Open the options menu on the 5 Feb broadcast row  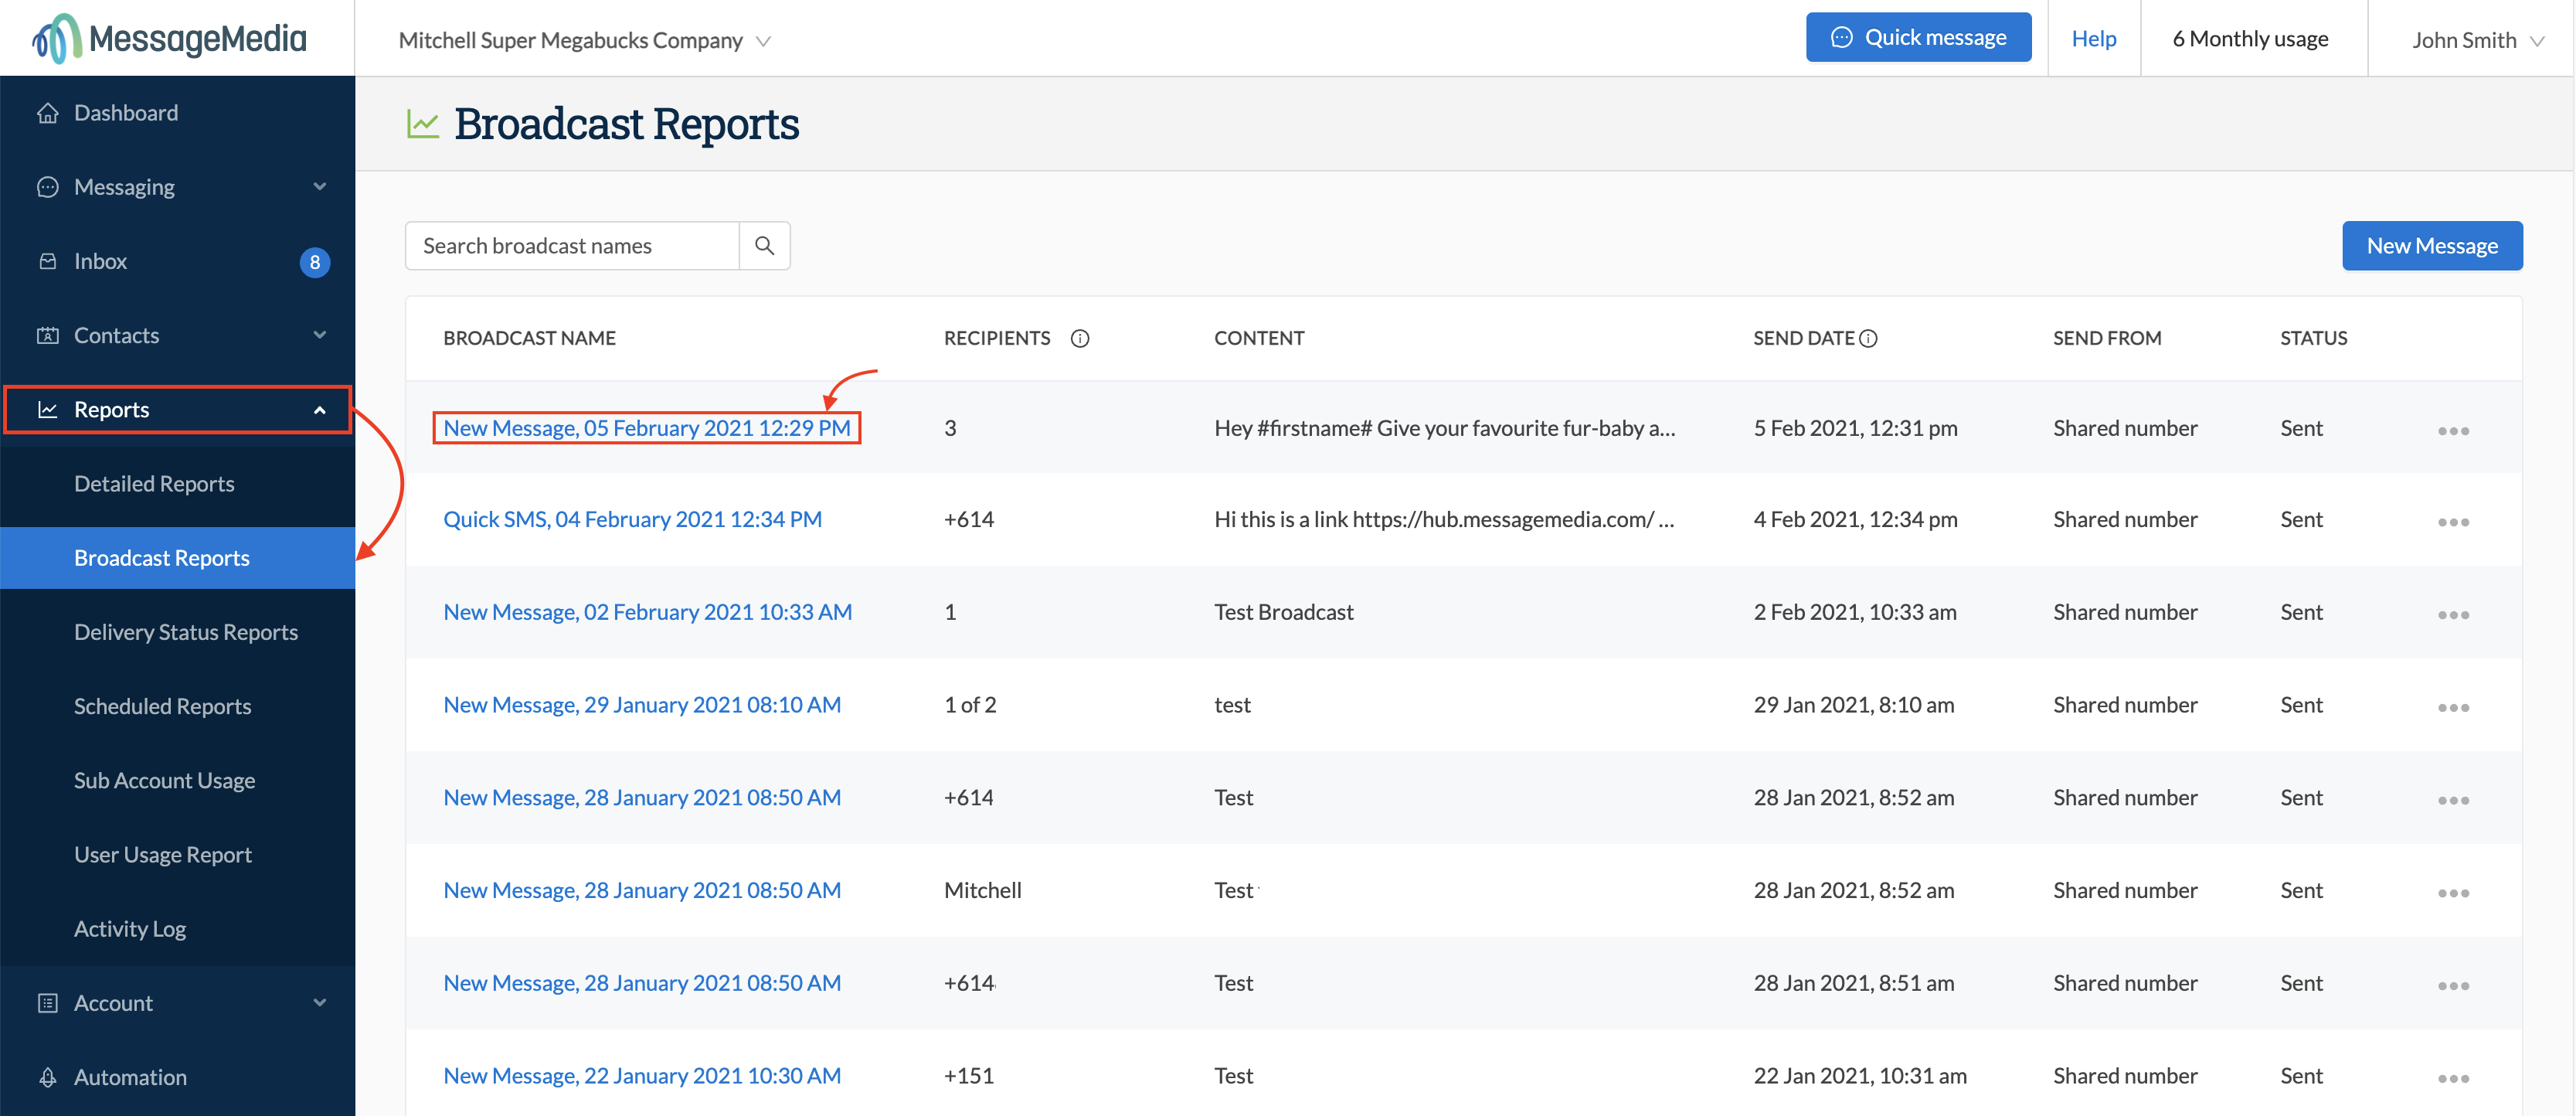click(2455, 430)
